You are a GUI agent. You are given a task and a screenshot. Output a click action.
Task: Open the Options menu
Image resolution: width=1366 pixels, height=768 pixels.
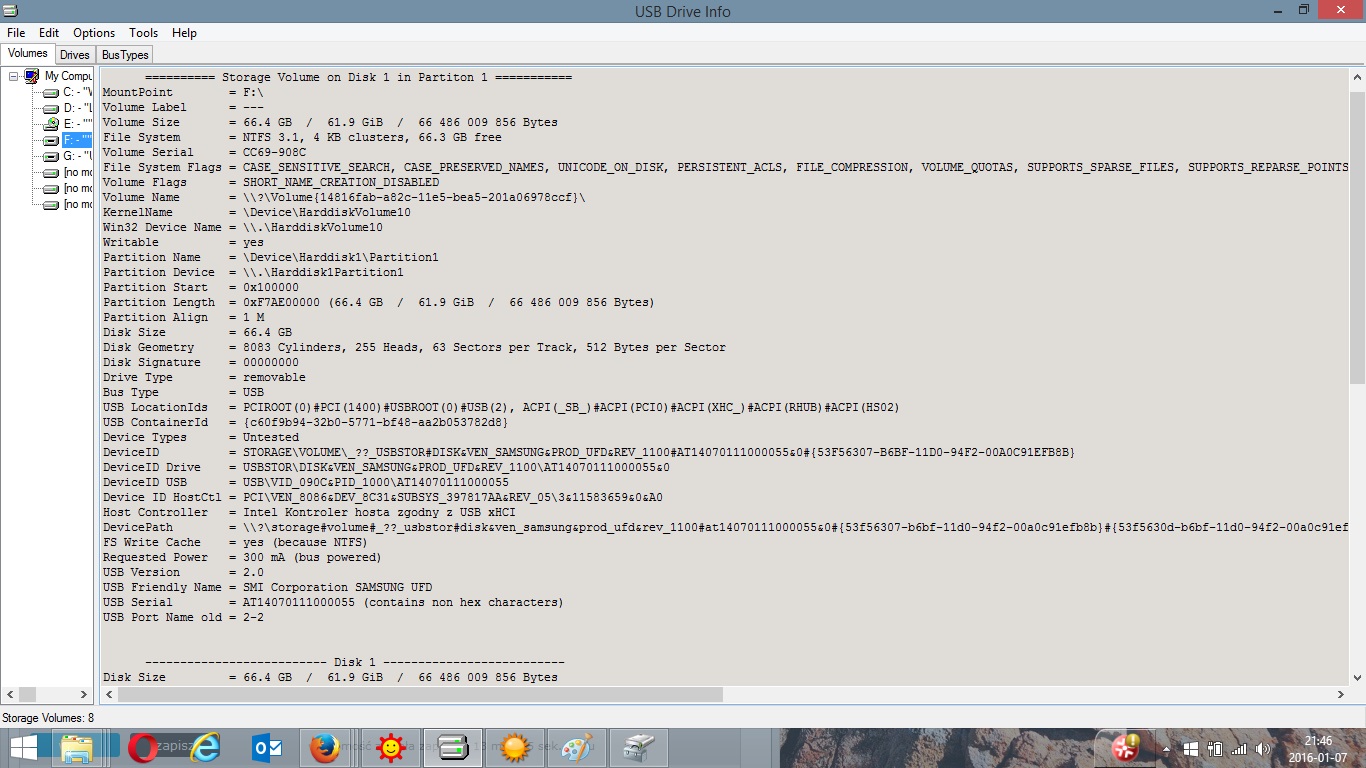click(94, 33)
